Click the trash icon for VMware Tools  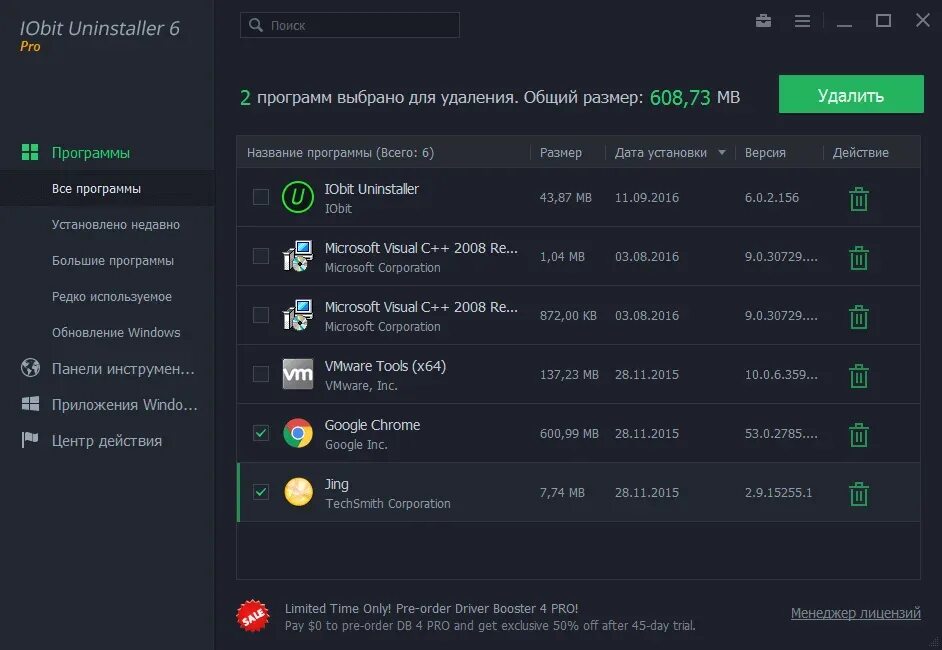[x=858, y=375]
